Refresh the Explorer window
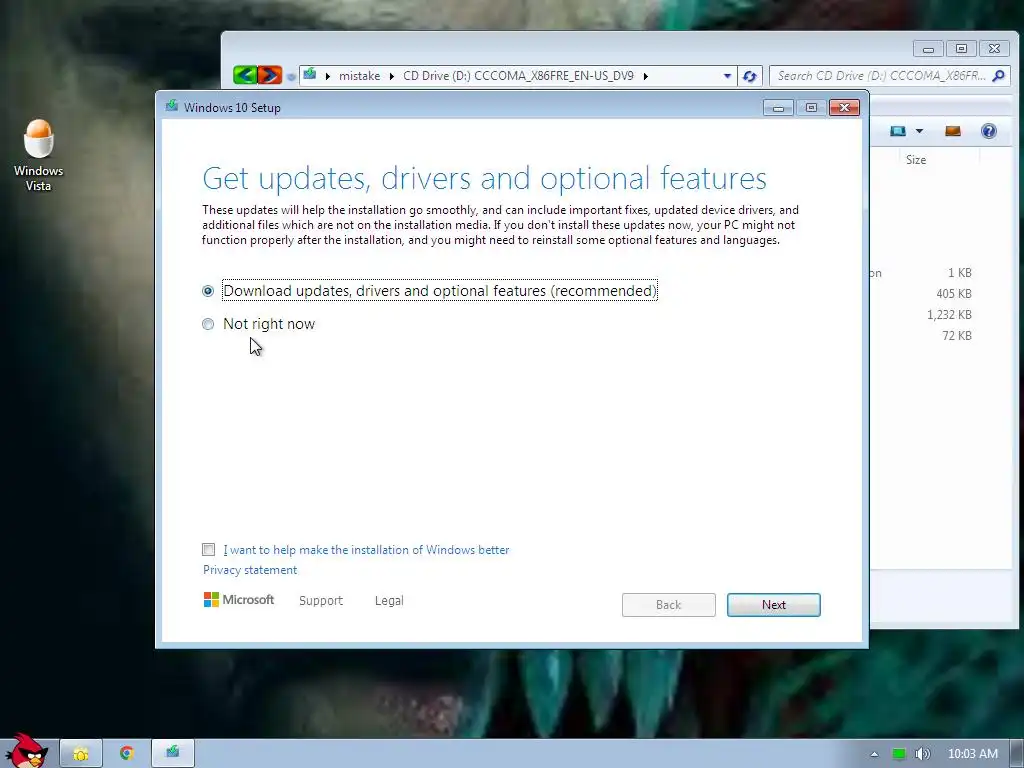1024x768 pixels. [x=750, y=76]
